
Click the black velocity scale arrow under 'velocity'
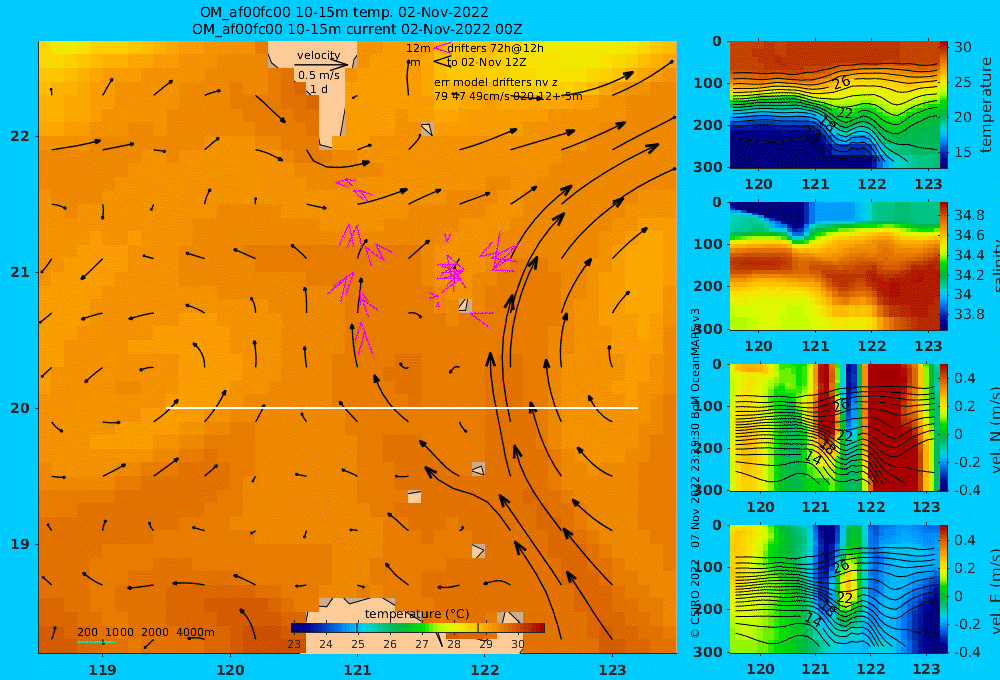(321, 64)
